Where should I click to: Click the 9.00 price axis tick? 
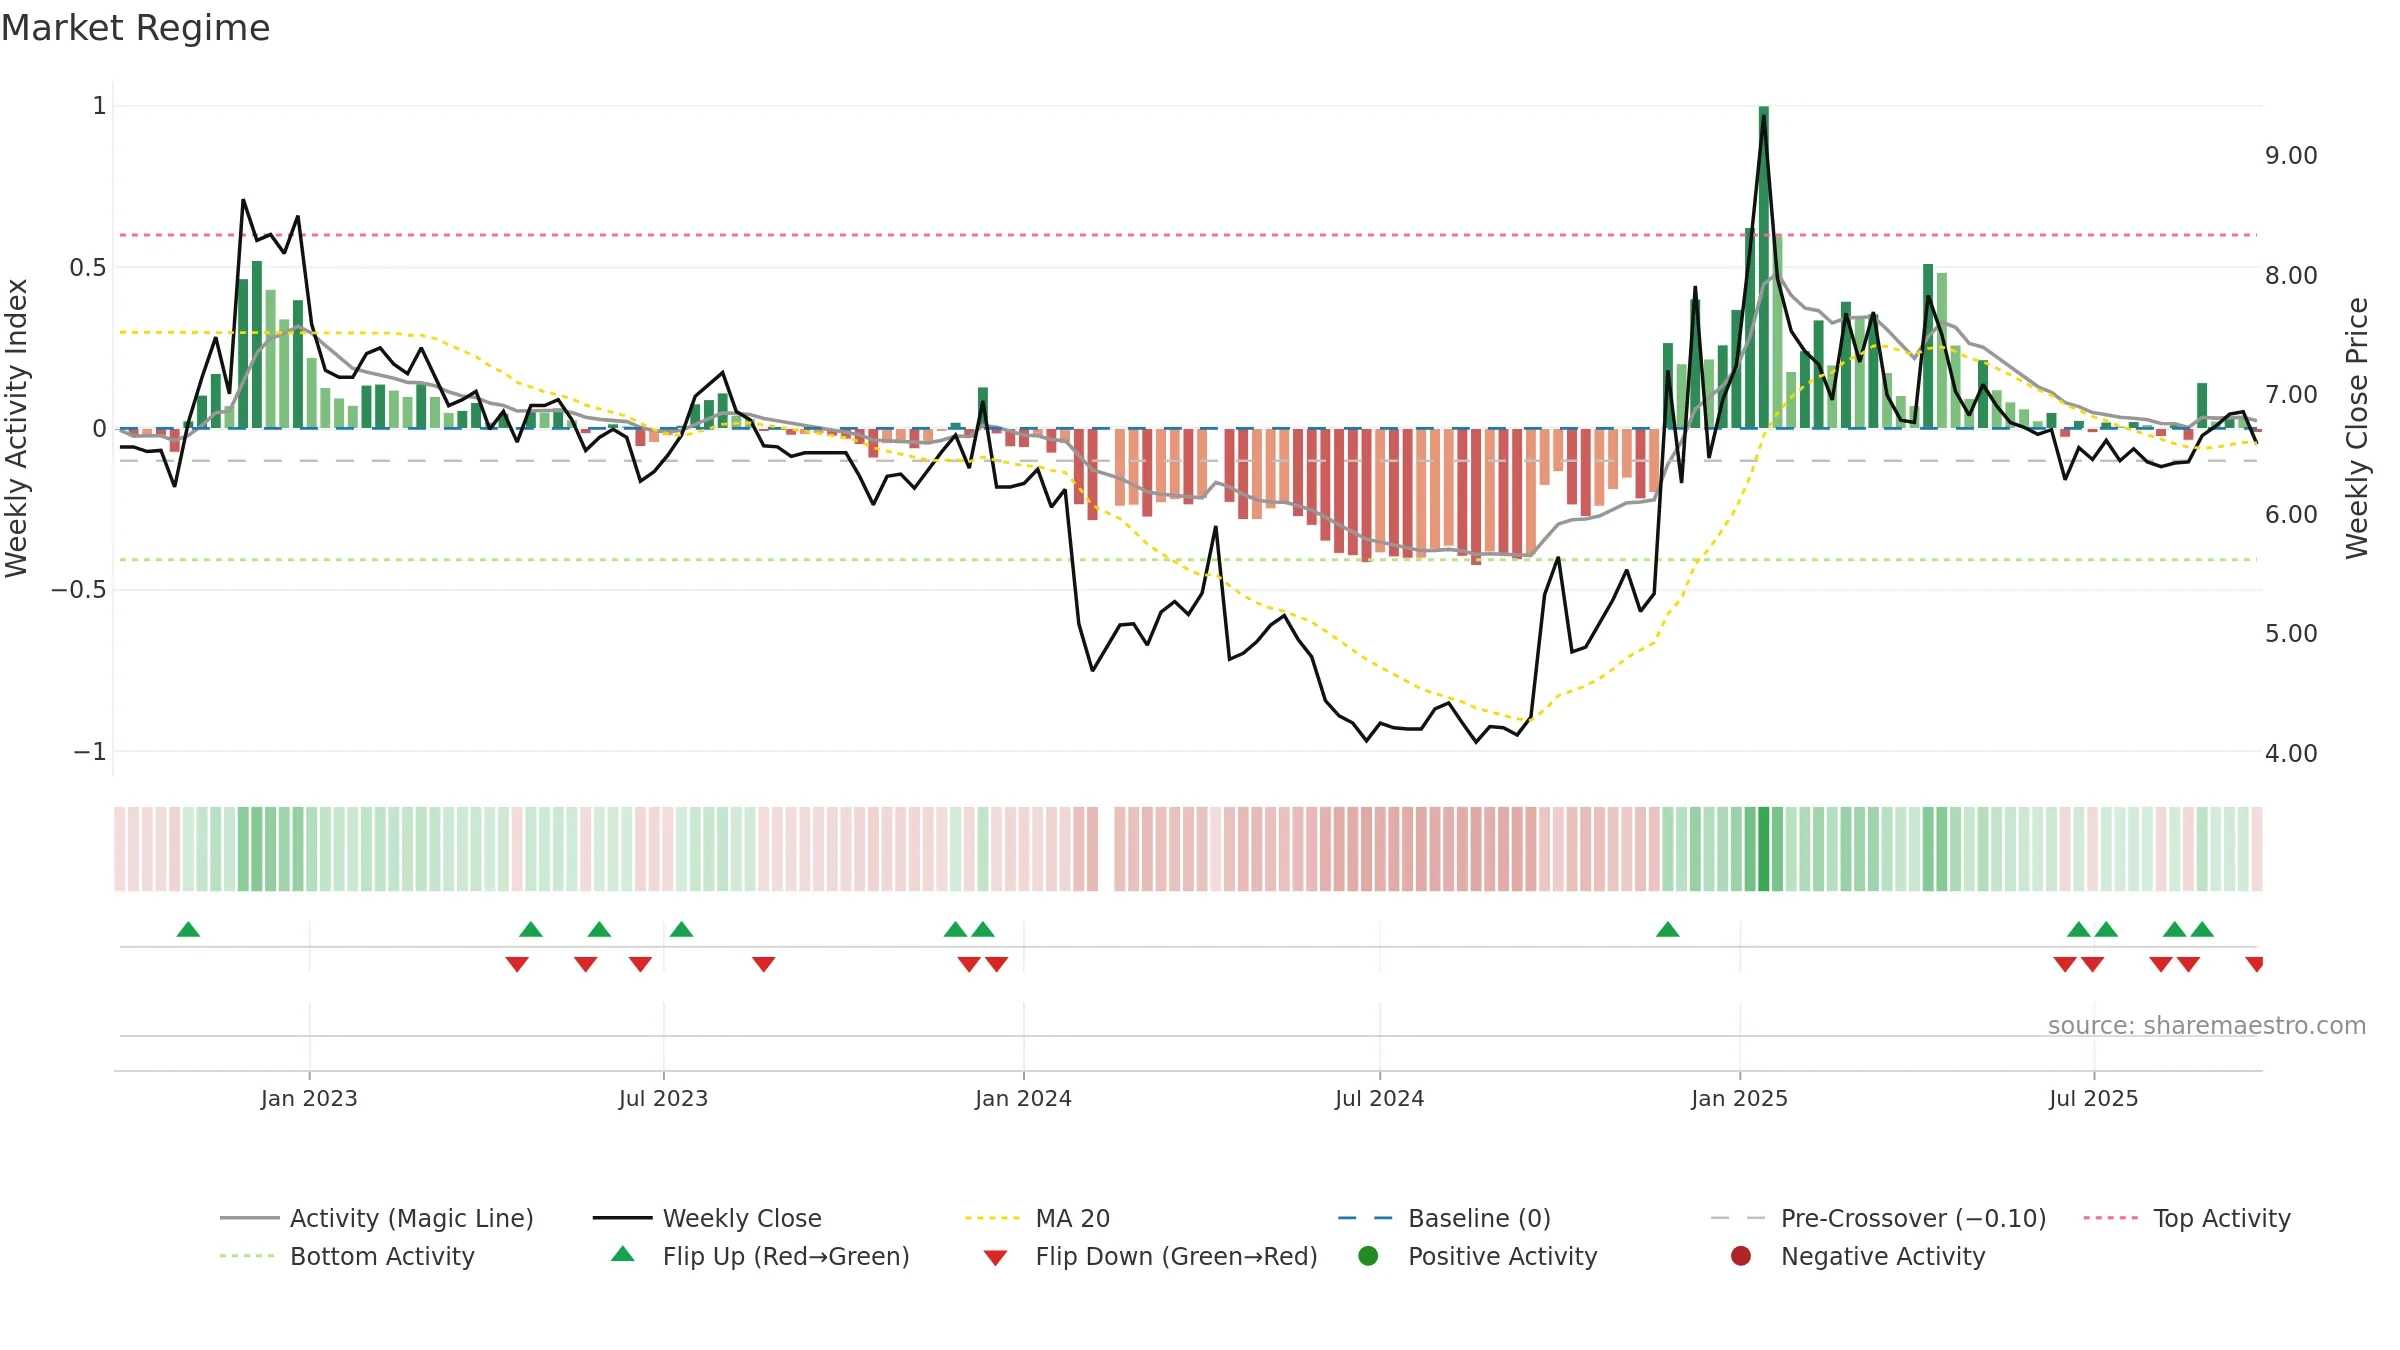tap(2291, 156)
